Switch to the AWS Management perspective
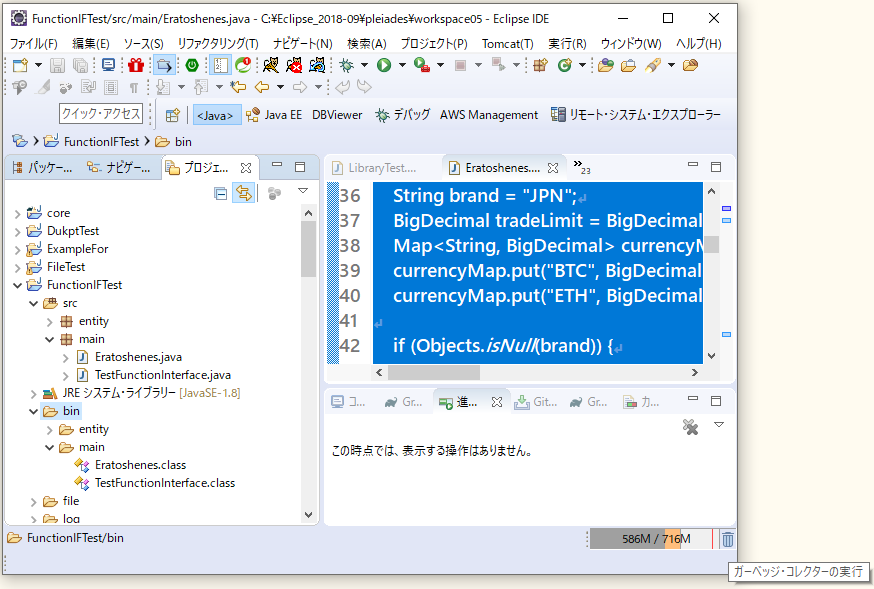The width and height of the screenshot is (874, 589). pyautogui.click(x=489, y=115)
